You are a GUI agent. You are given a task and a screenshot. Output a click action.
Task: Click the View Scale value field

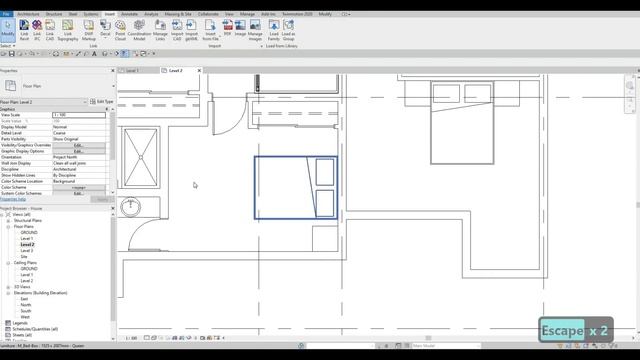pyautogui.click(x=79, y=115)
